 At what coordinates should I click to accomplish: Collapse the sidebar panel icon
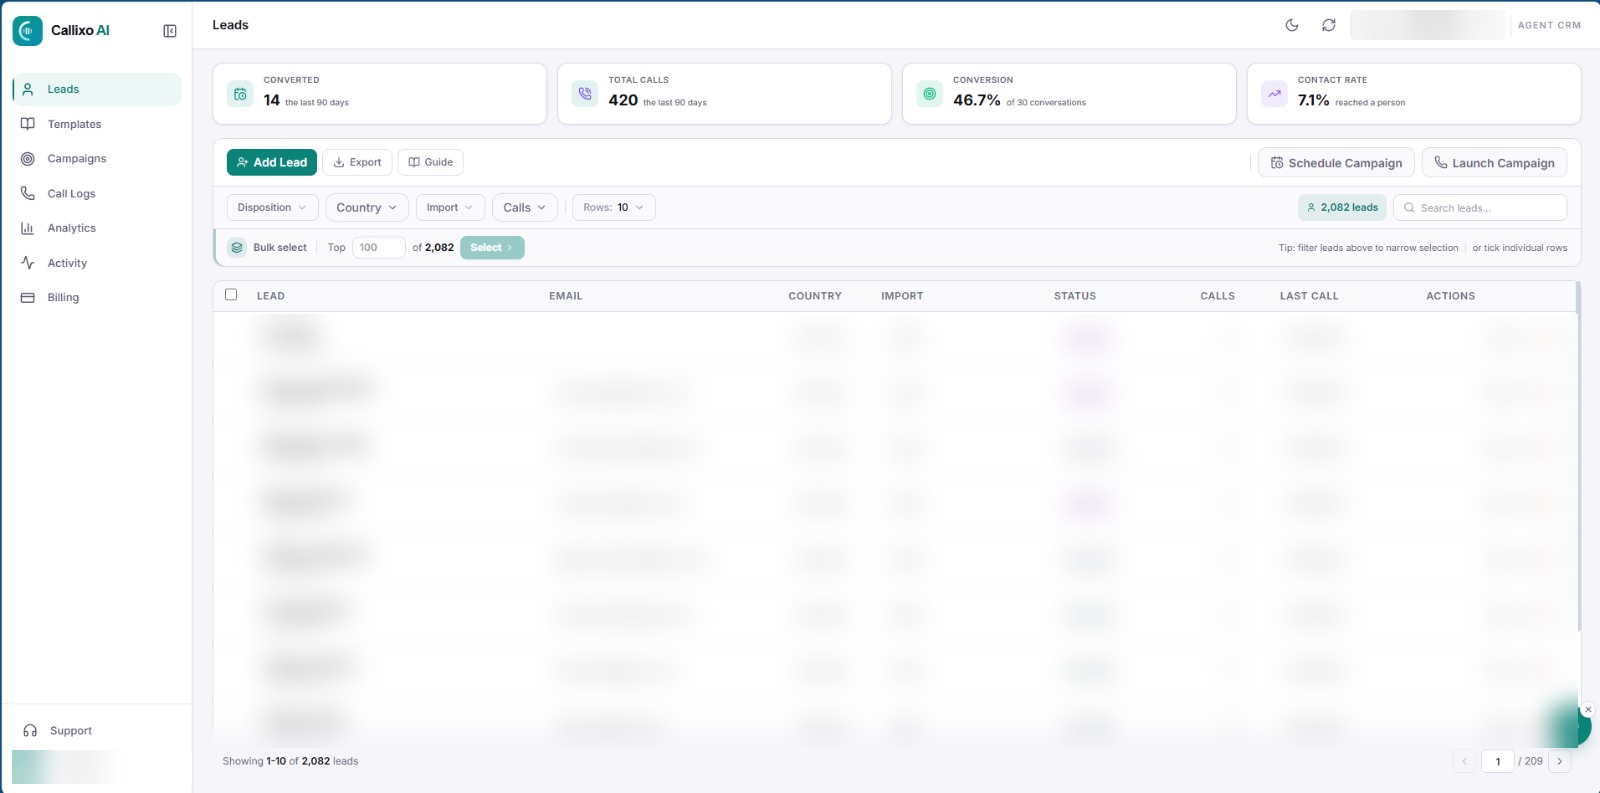click(170, 31)
